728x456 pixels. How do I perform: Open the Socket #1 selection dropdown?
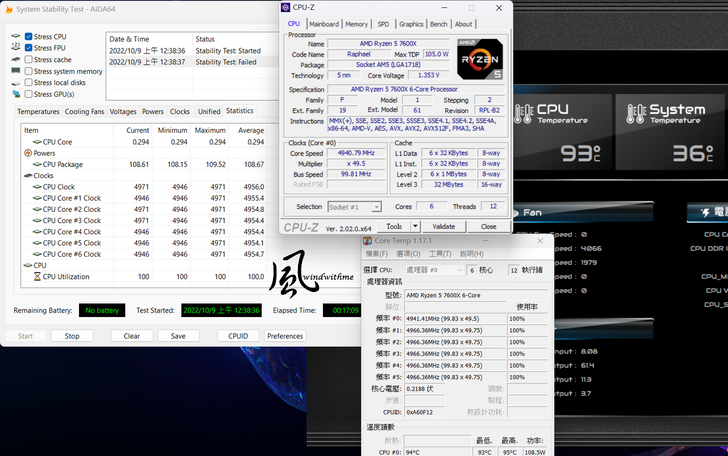354,207
